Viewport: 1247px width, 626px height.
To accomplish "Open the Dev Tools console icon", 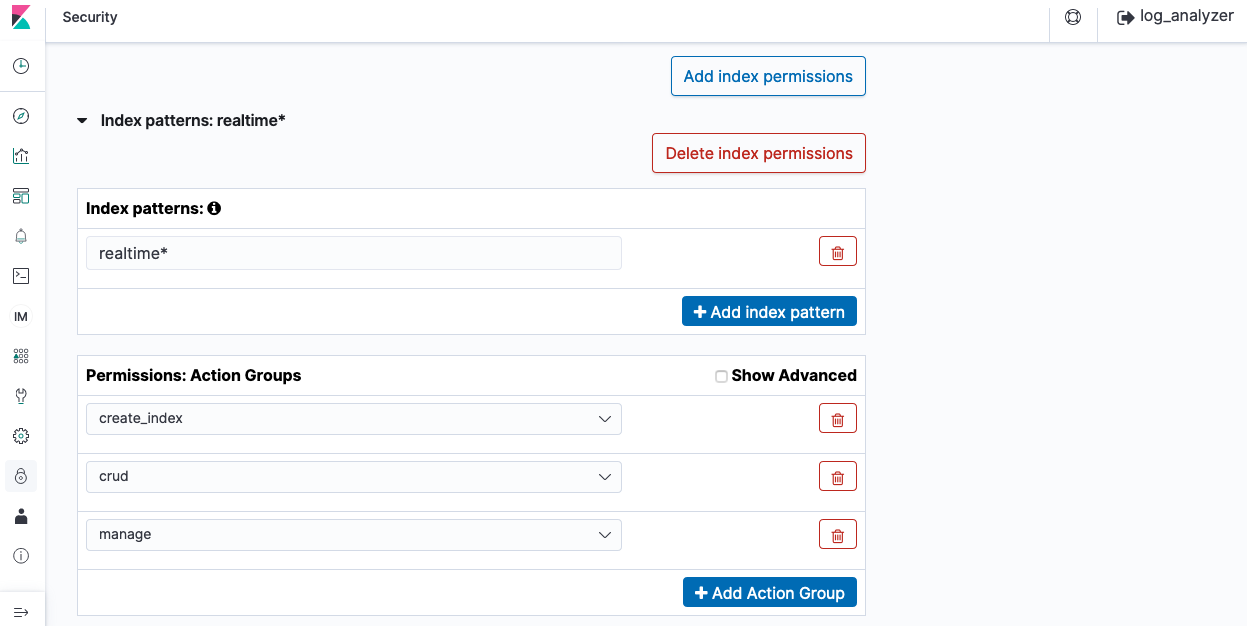I will (21, 276).
